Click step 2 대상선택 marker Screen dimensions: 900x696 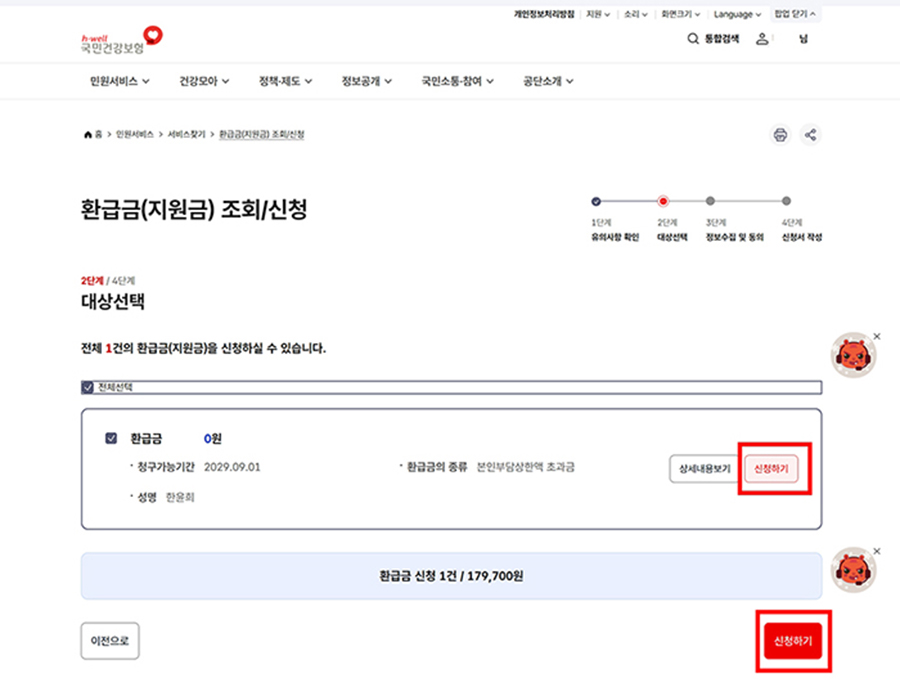point(663,201)
